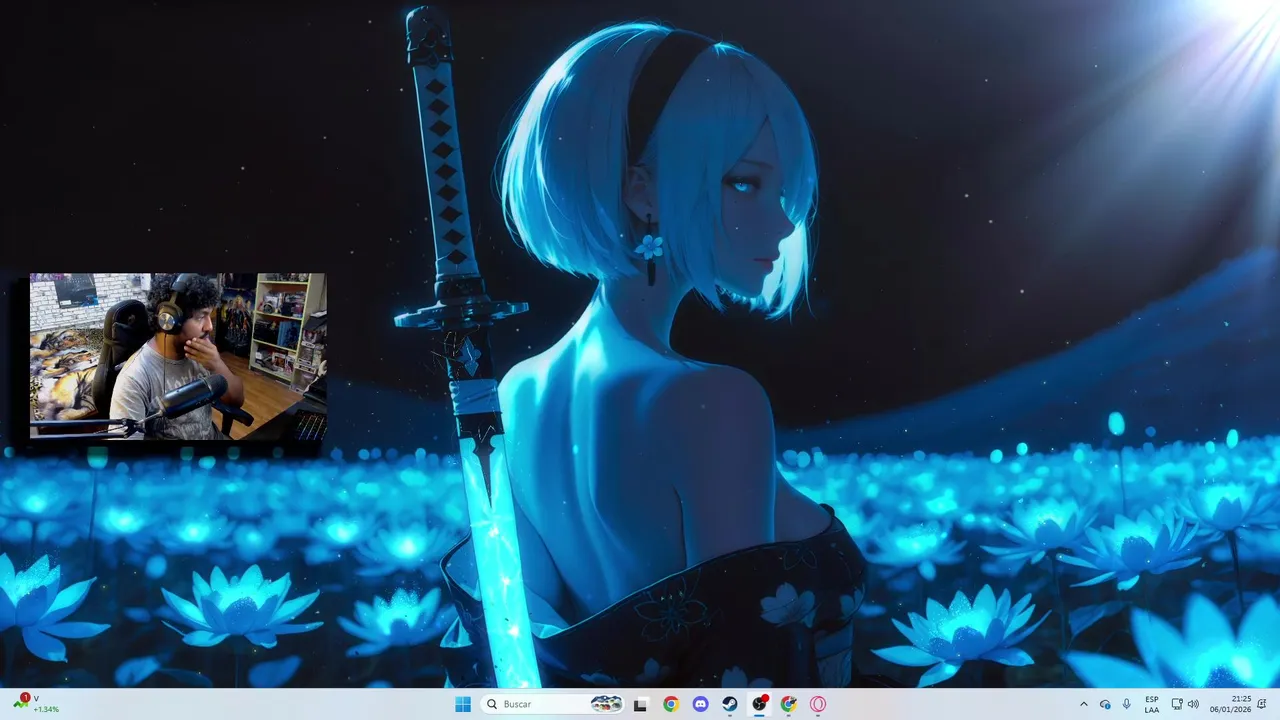The width and height of the screenshot is (1280, 720).
Task: Open Steam from the taskbar
Action: 730,704
